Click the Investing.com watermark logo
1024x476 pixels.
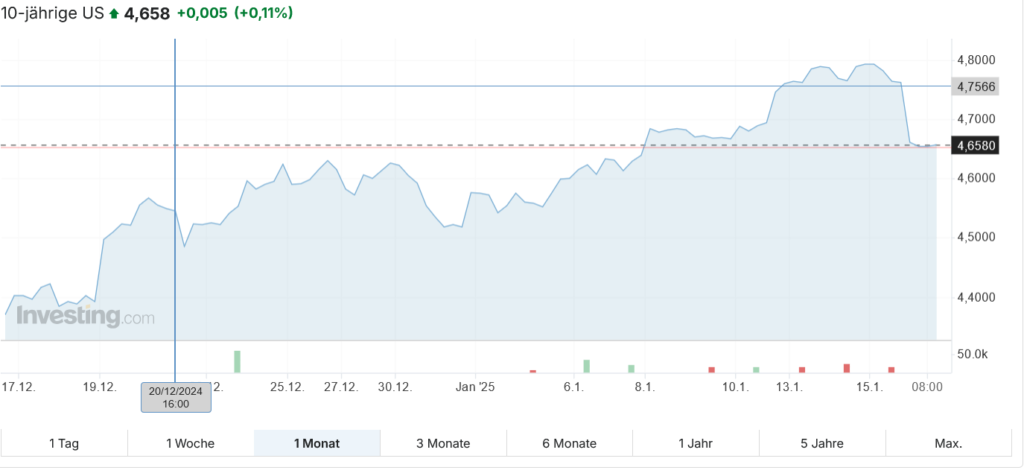click(84, 317)
